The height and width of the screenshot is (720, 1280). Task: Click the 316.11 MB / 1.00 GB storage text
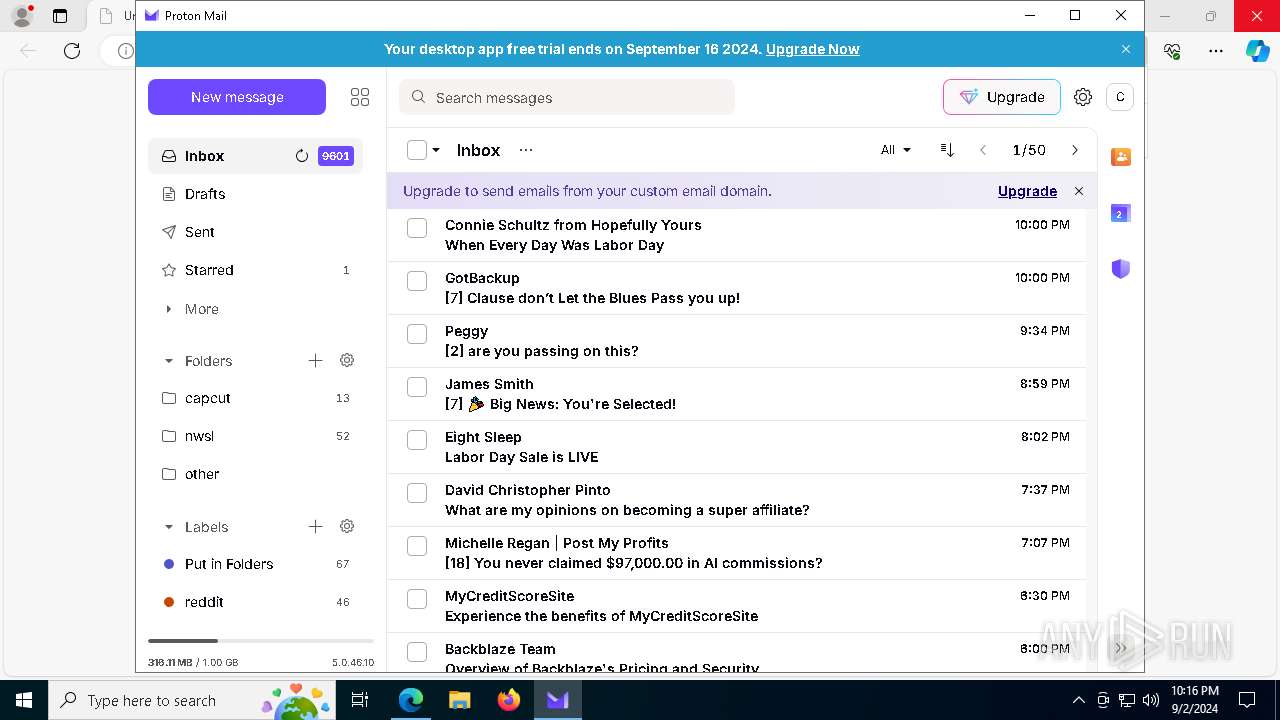point(193,663)
